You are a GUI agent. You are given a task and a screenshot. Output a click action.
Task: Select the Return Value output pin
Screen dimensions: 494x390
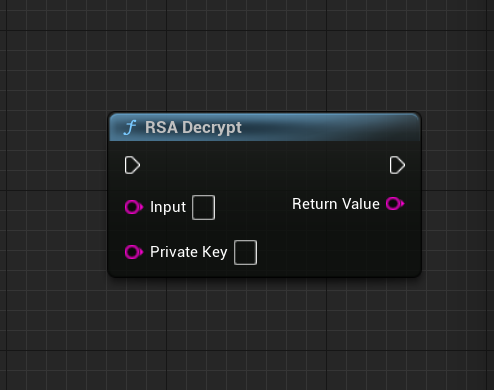click(395, 204)
